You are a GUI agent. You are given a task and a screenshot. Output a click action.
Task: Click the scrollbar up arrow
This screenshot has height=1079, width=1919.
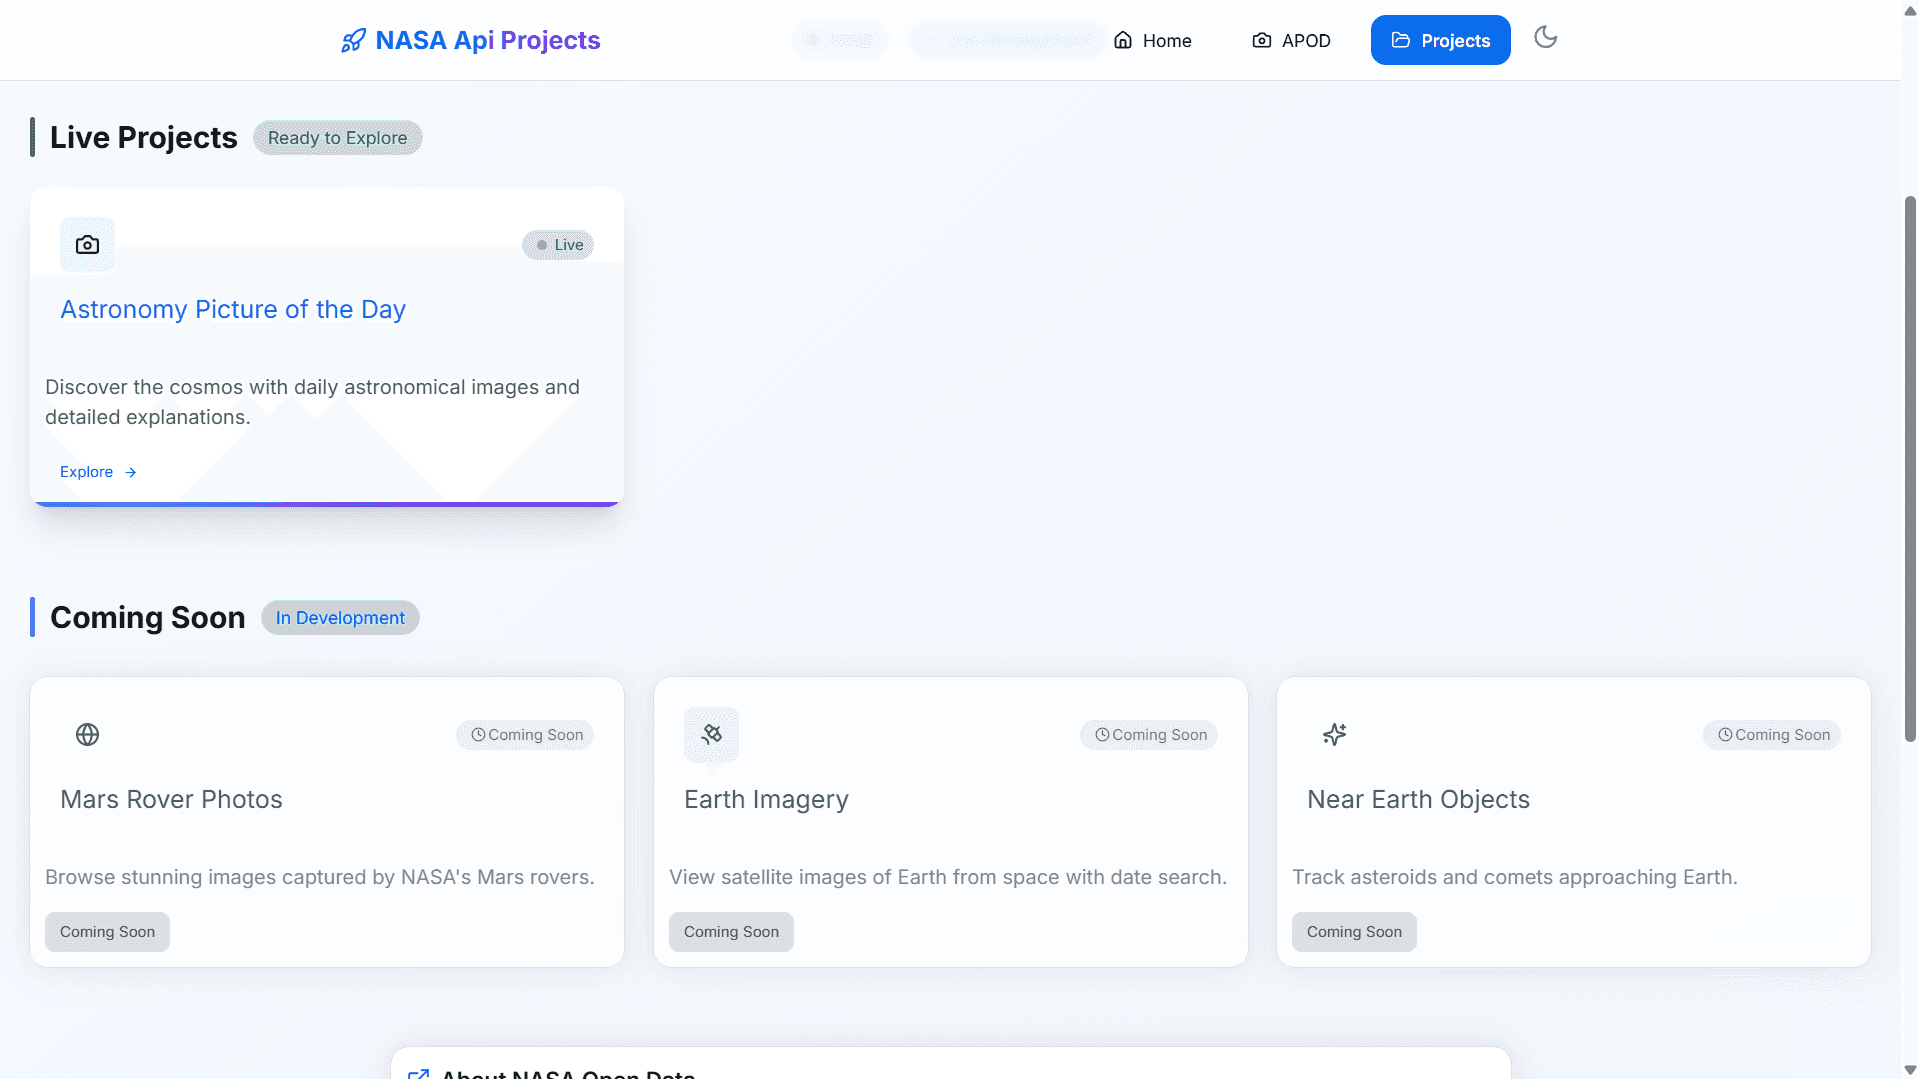tap(1910, 9)
